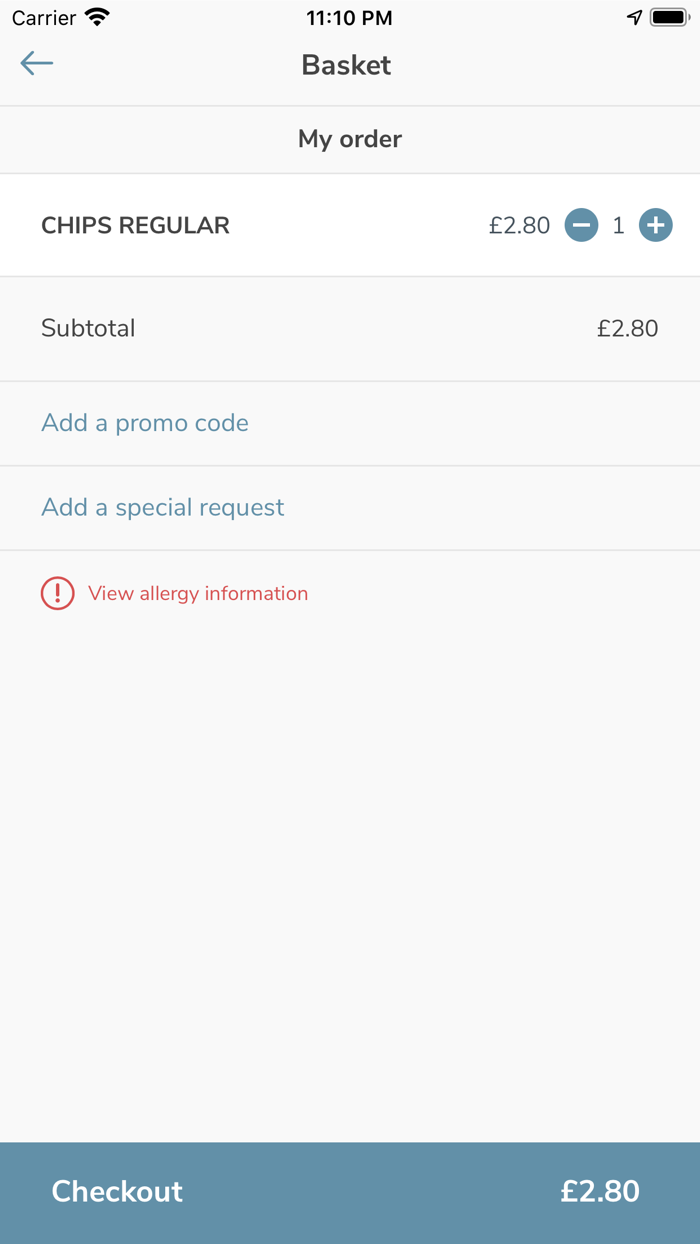The width and height of the screenshot is (700, 1244).
Task: Click the Chips Regular item price
Action: point(519,226)
